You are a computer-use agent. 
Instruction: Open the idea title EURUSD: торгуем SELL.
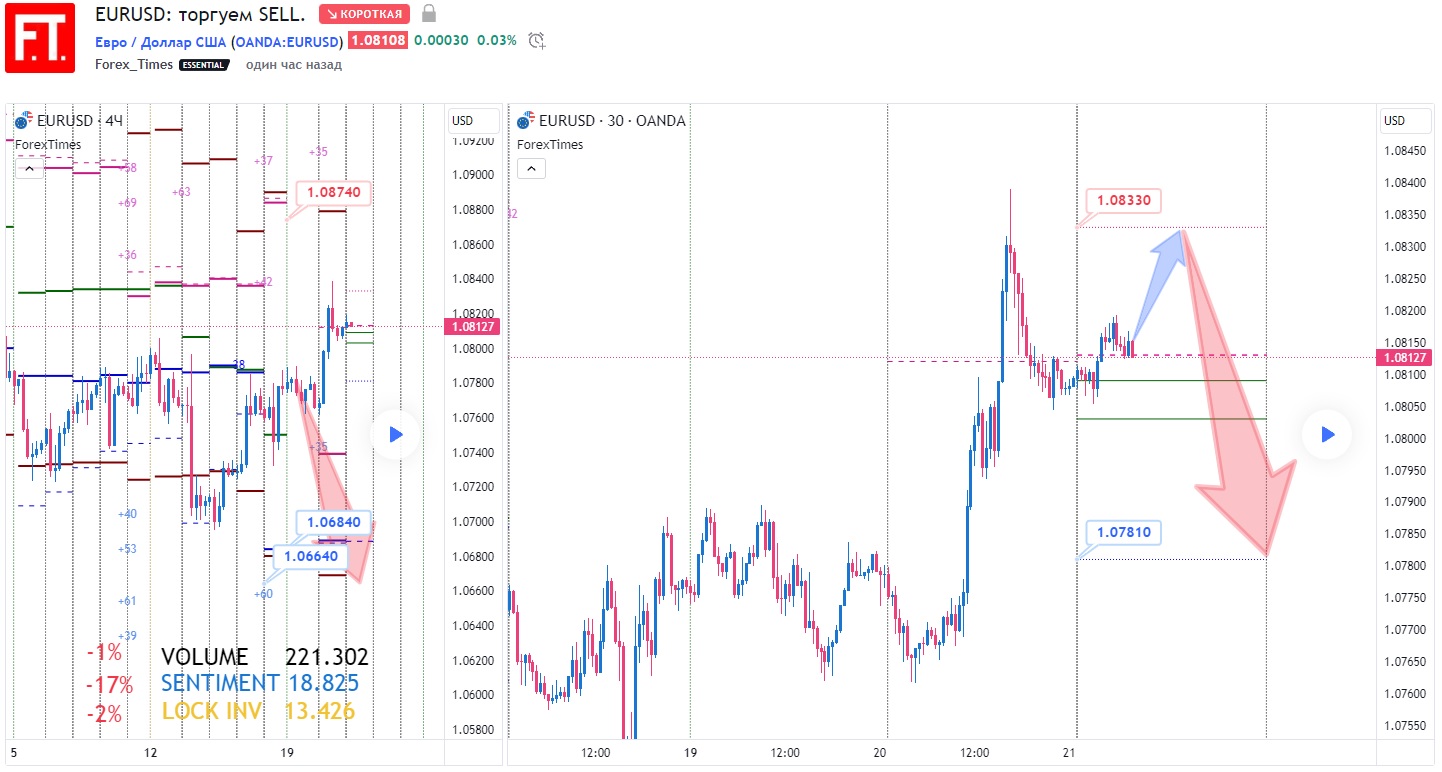pos(201,14)
